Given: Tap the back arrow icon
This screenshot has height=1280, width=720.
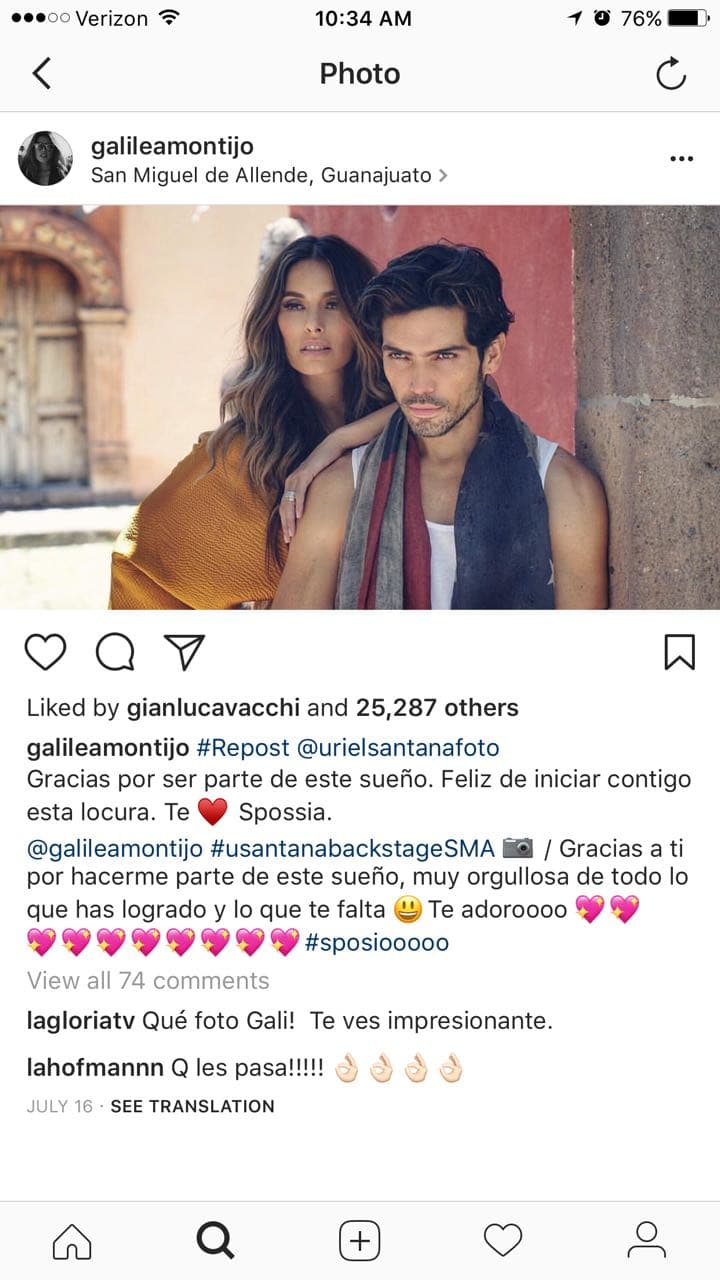Looking at the screenshot, I should 41,73.
